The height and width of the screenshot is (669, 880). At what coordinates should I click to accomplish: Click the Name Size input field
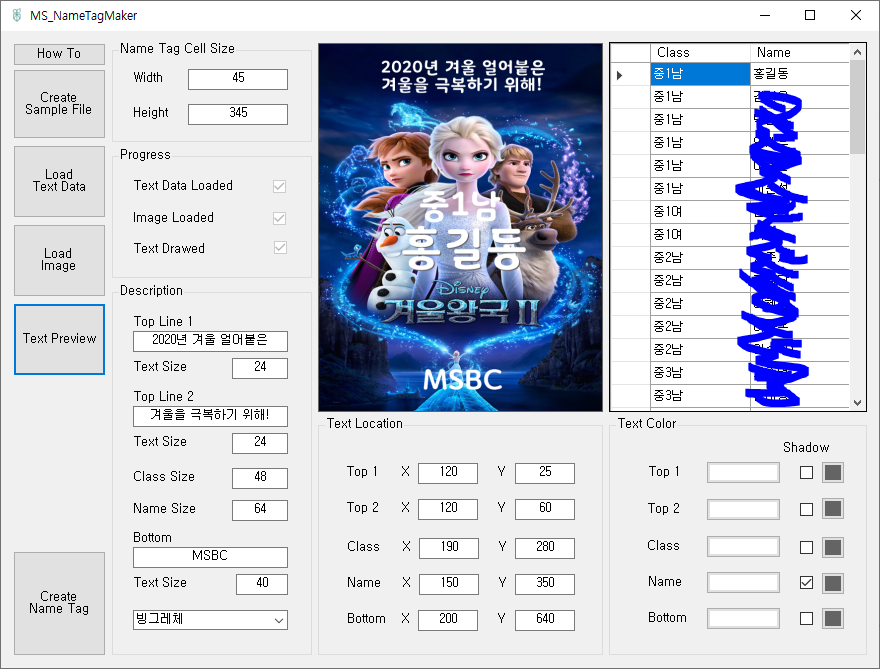tap(260, 510)
